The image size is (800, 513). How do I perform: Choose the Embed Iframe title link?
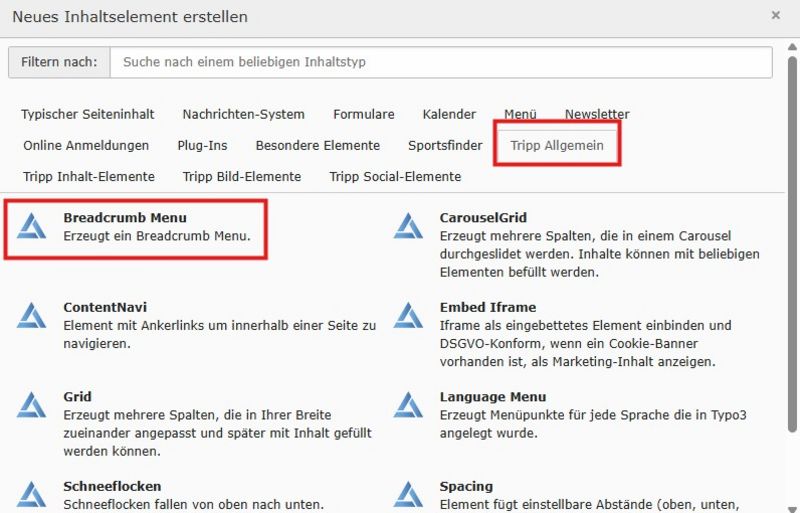click(488, 308)
